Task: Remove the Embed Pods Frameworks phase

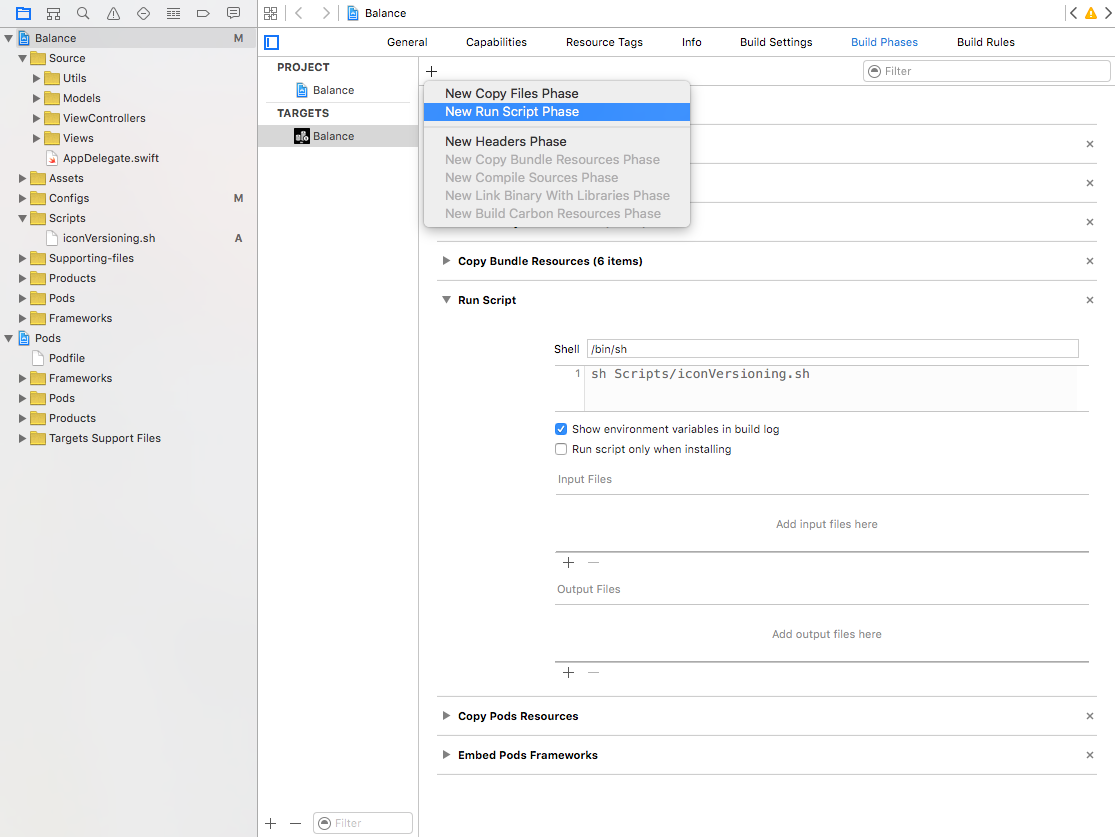Action: [x=1089, y=755]
